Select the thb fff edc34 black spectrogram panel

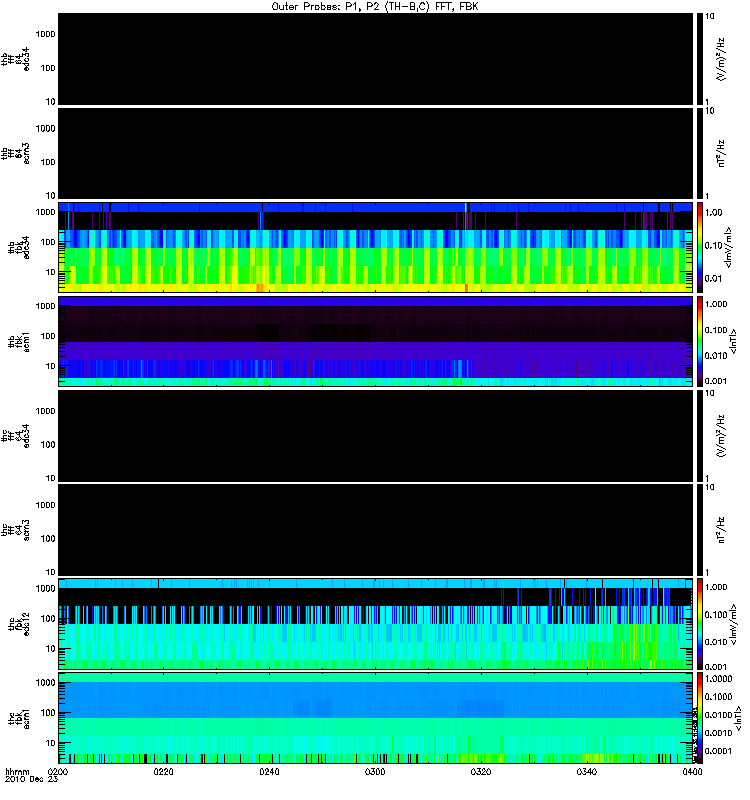coord(376,59)
